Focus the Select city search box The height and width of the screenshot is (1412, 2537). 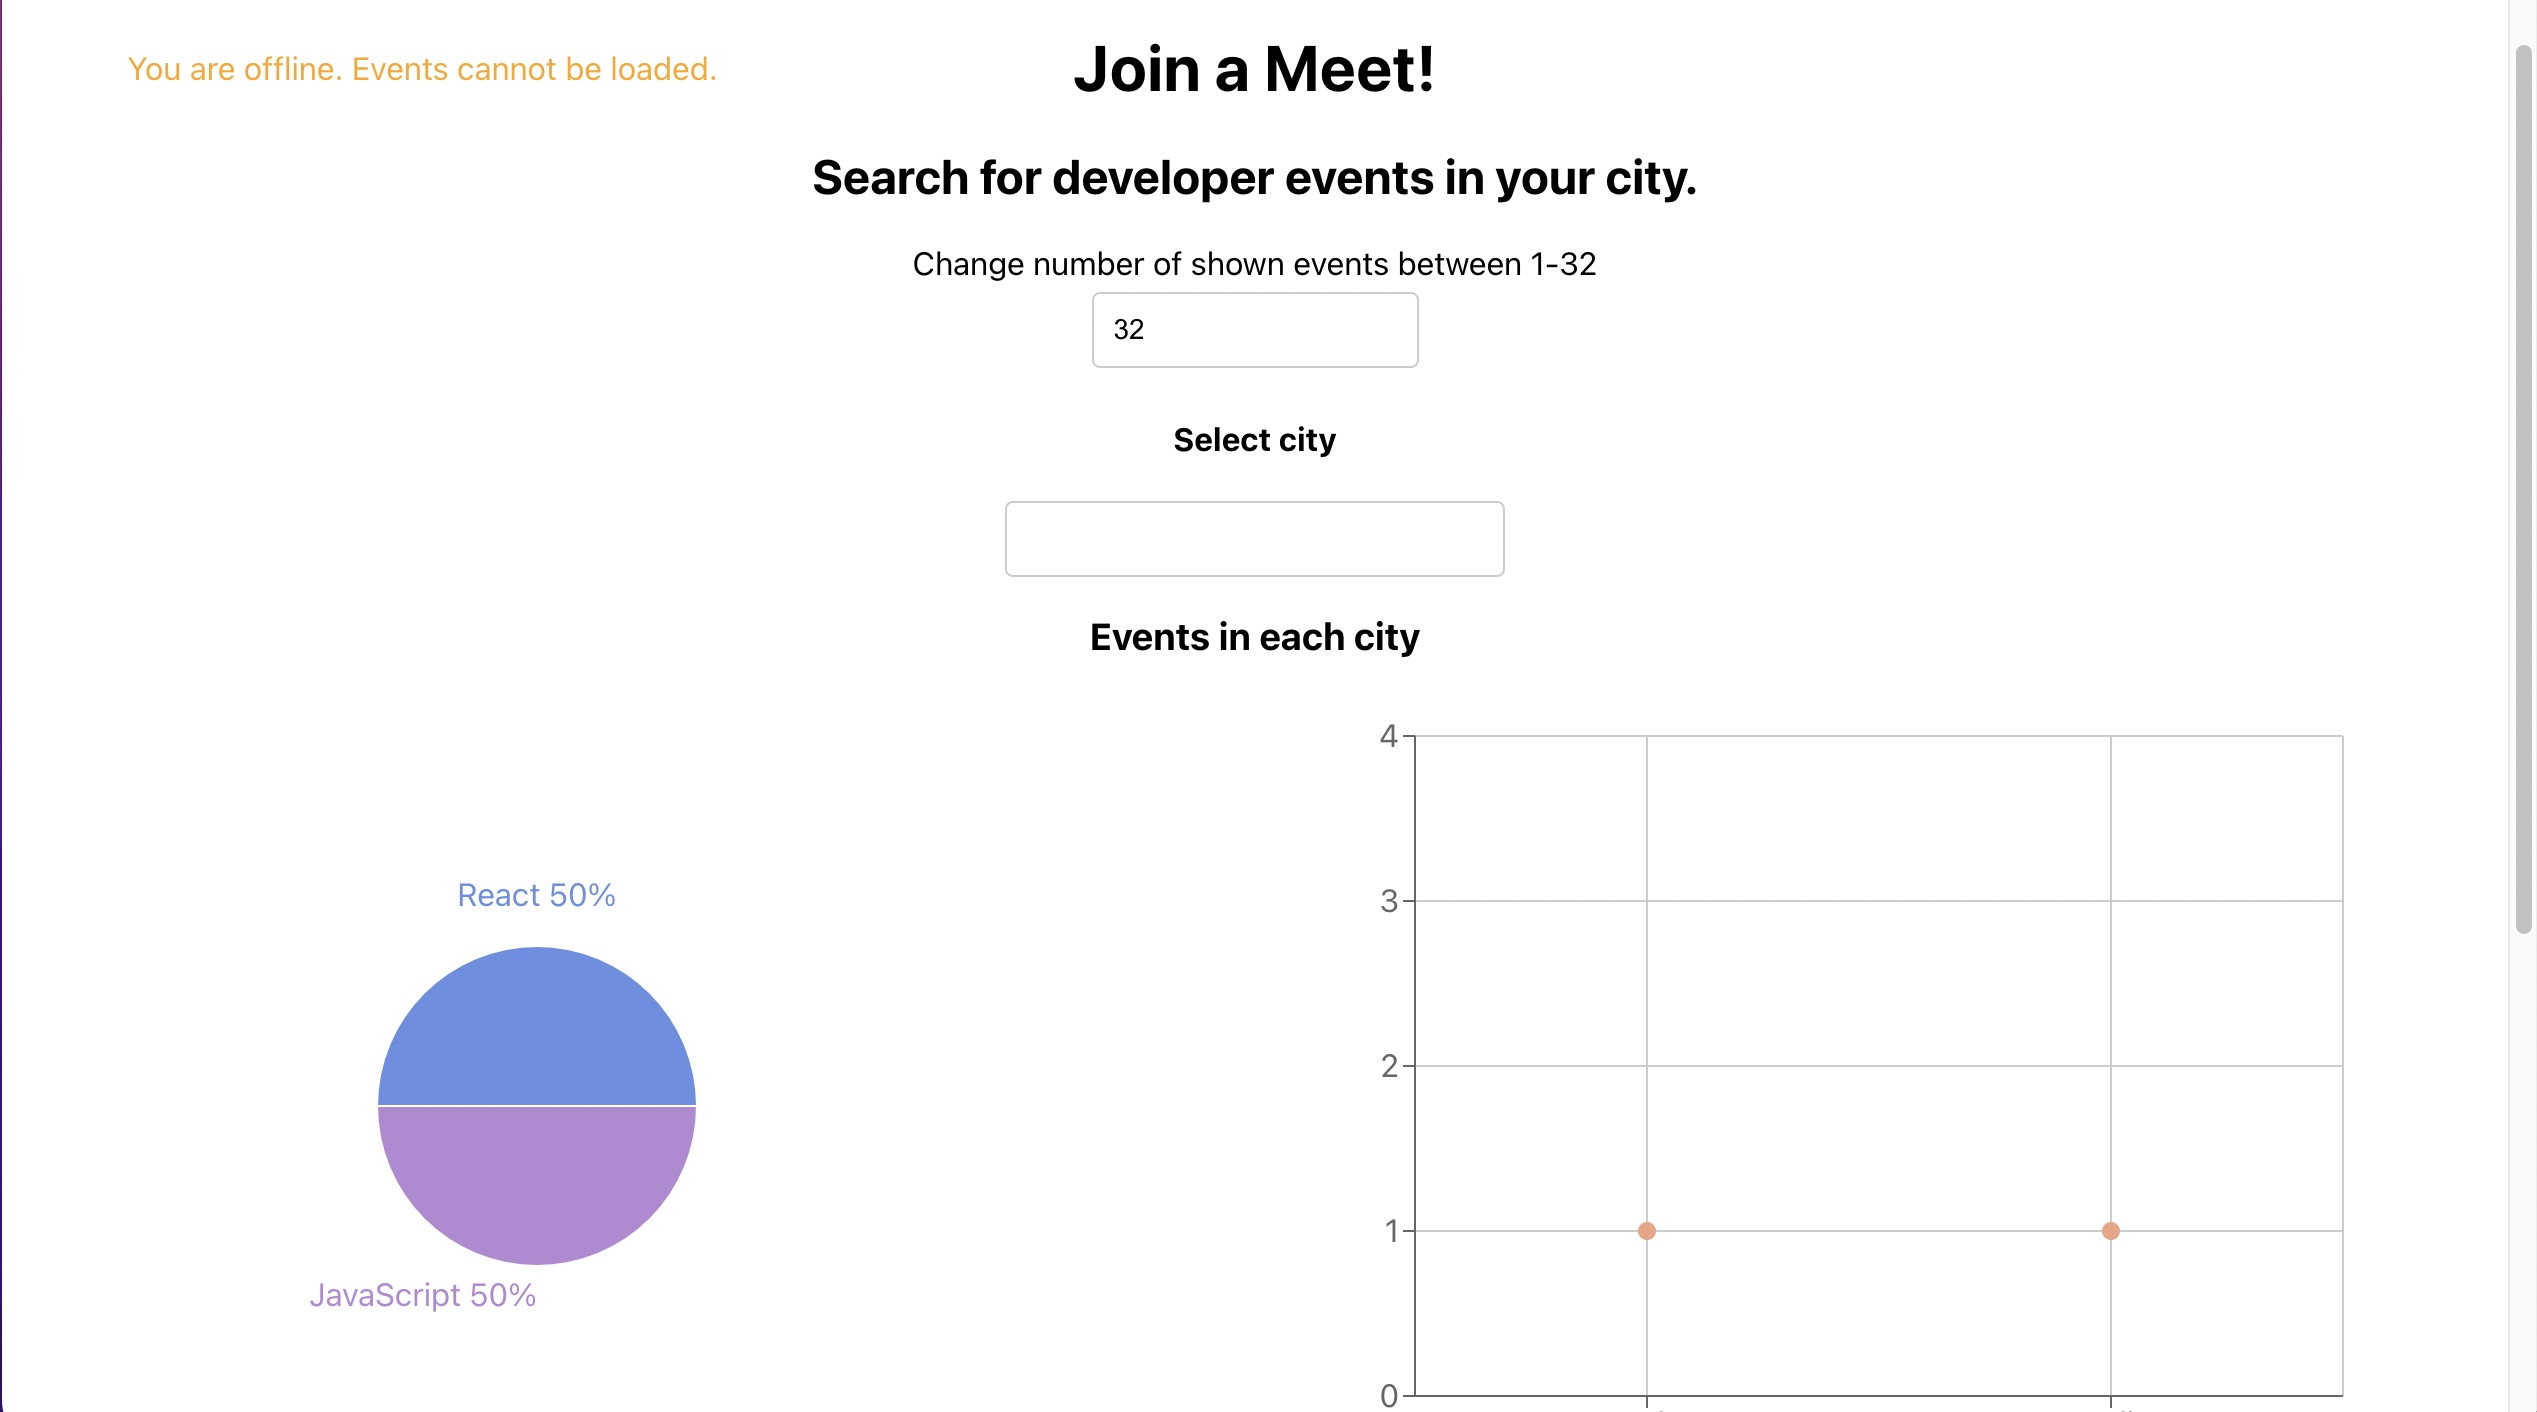(x=1254, y=539)
